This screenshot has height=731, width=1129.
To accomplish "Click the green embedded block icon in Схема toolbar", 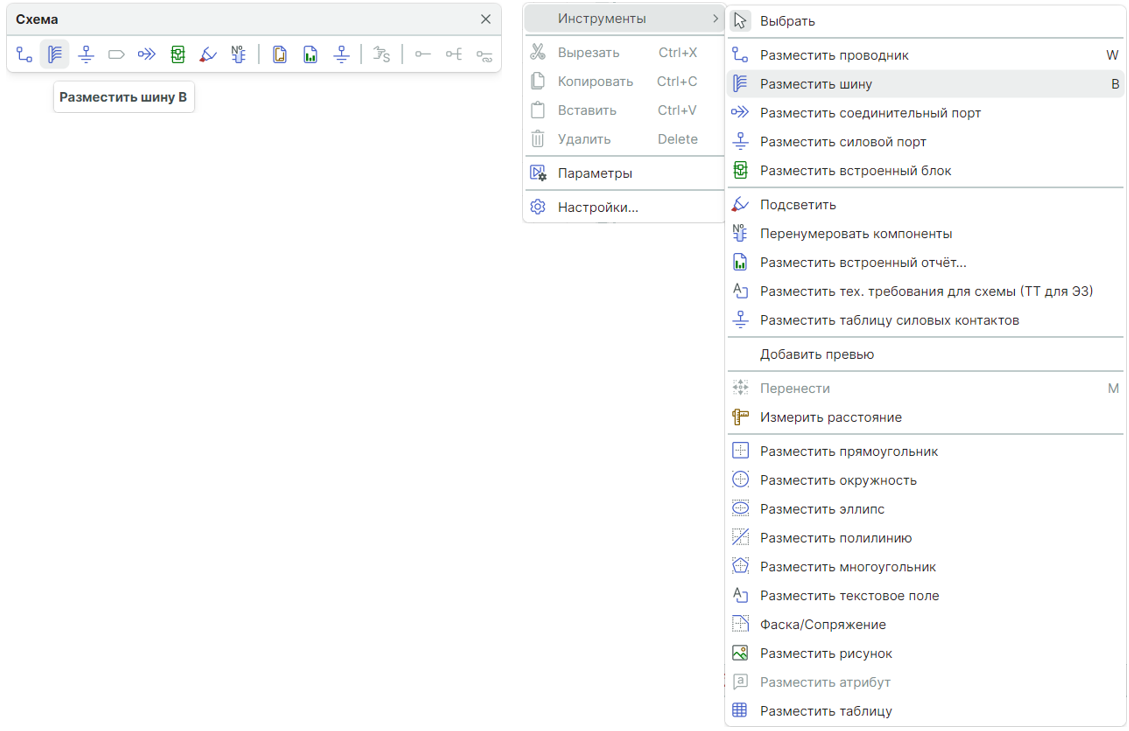I will (x=178, y=54).
